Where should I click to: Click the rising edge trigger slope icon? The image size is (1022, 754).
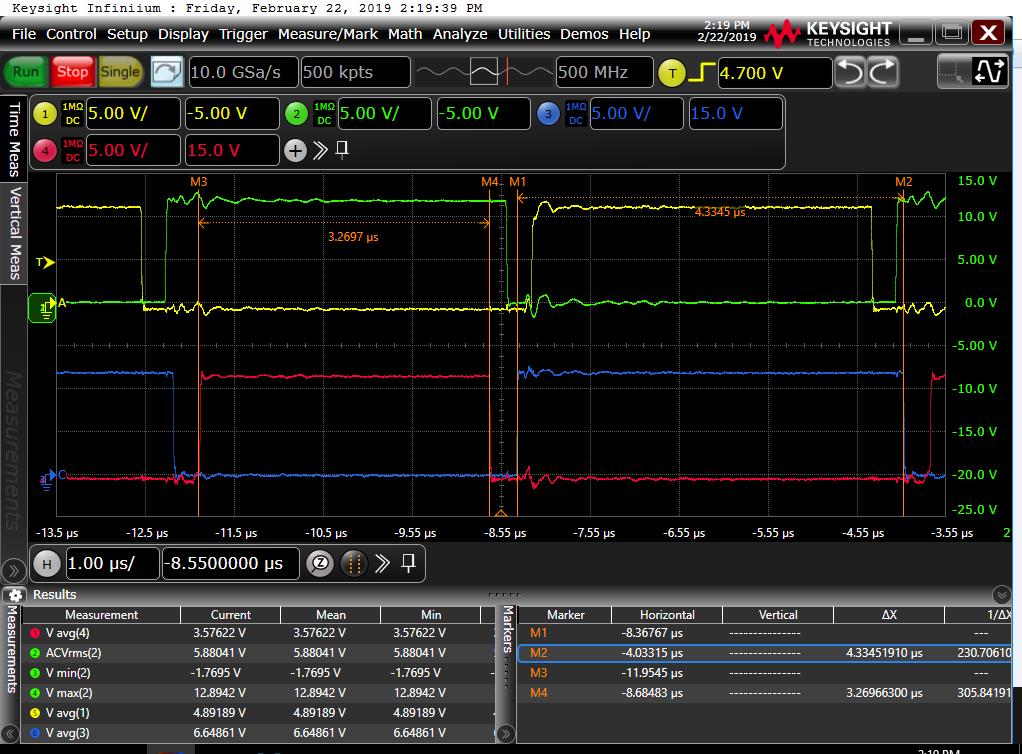click(701, 72)
